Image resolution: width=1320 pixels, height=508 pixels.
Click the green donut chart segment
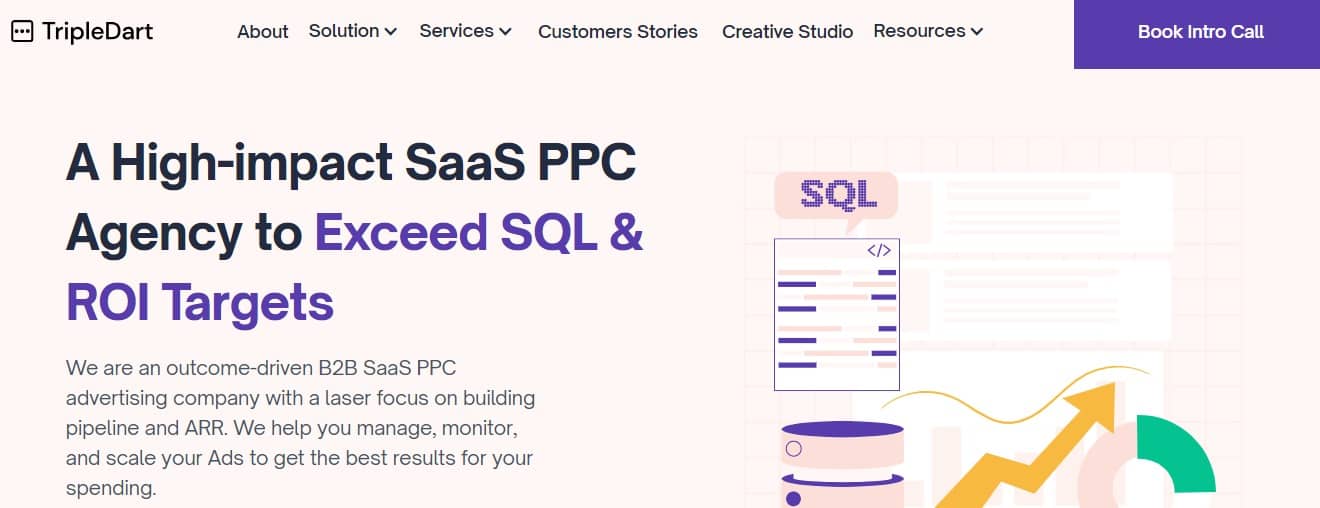pyautogui.click(x=1175, y=454)
